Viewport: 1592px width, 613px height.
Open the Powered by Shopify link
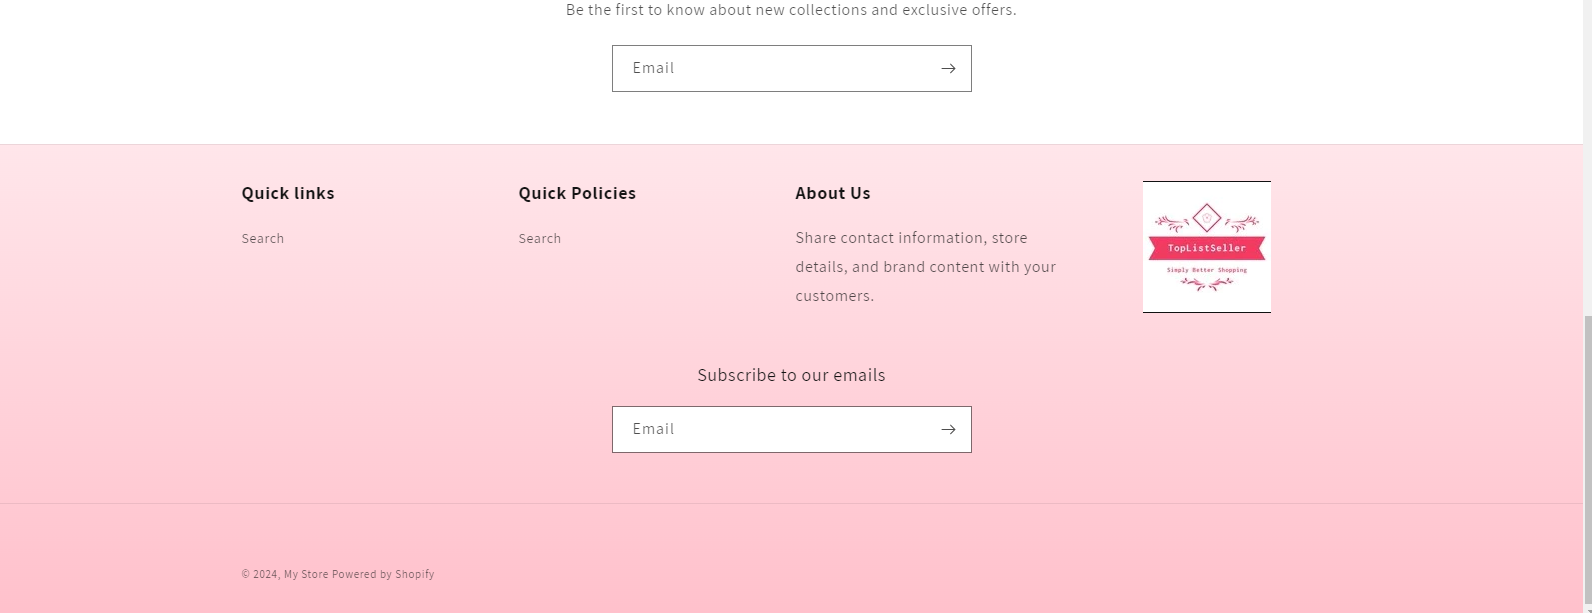click(x=383, y=574)
